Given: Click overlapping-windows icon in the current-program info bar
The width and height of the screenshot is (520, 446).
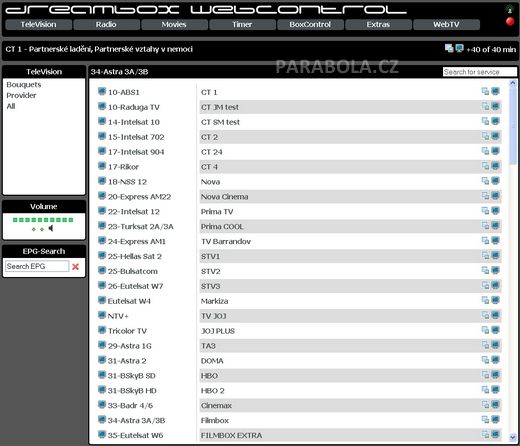Looking at the screenshot, I should [x=449, y=48].
